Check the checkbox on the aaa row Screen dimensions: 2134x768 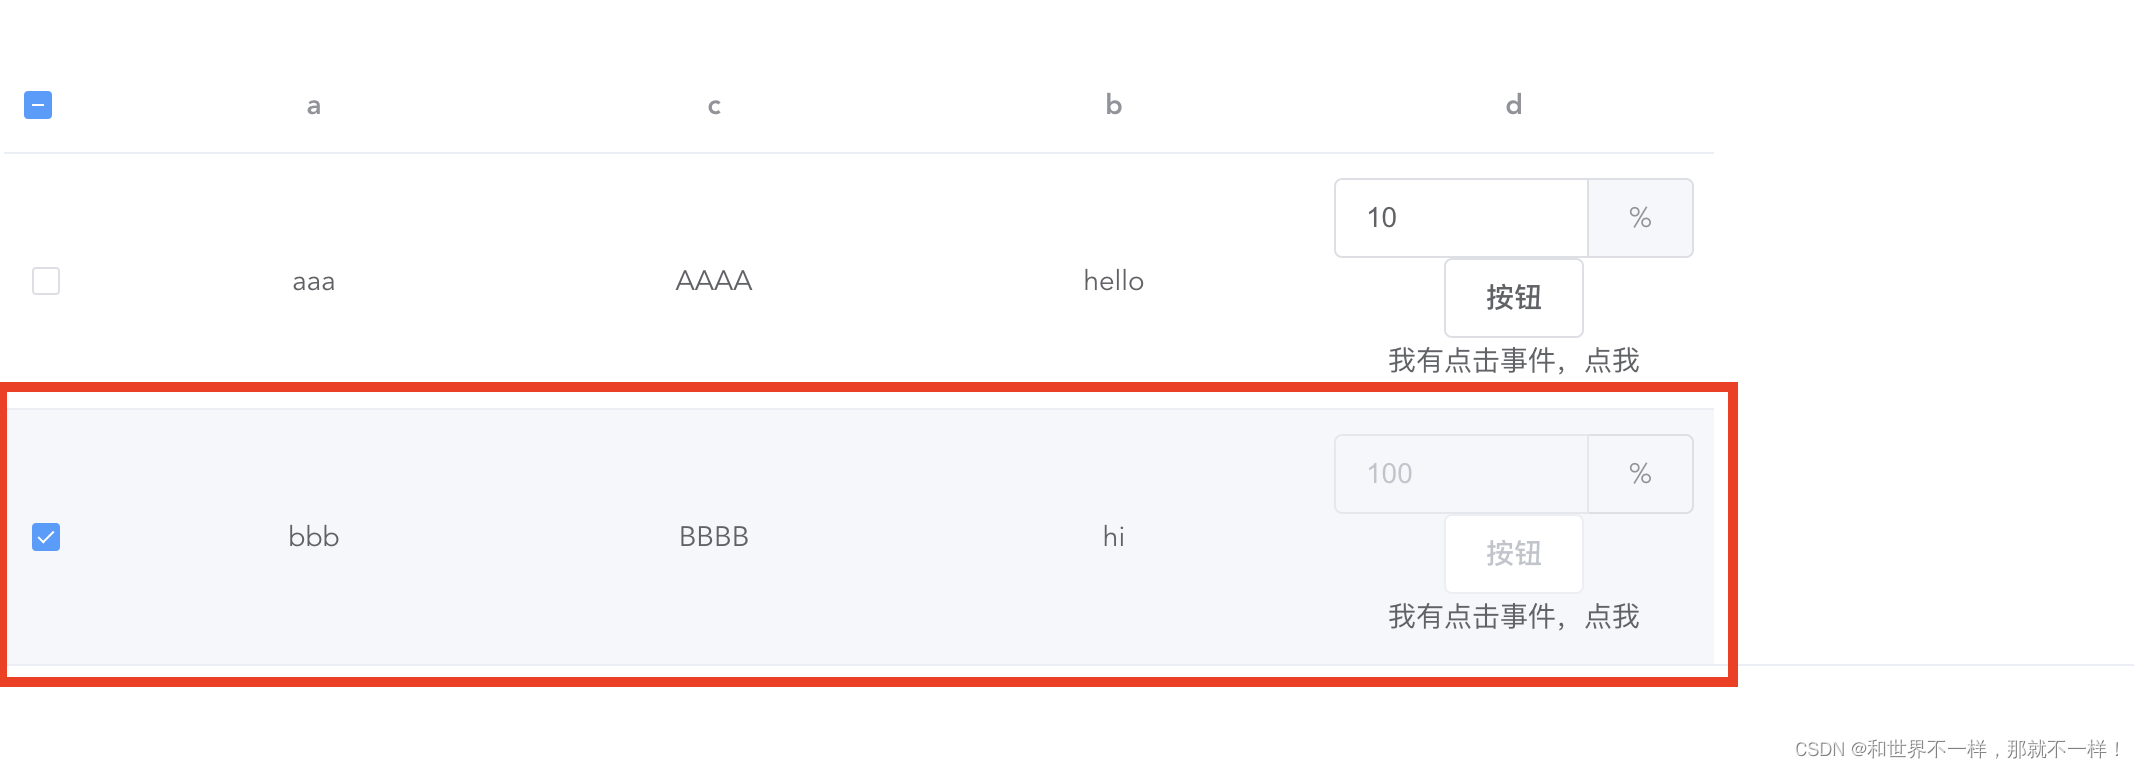point(45,281)
